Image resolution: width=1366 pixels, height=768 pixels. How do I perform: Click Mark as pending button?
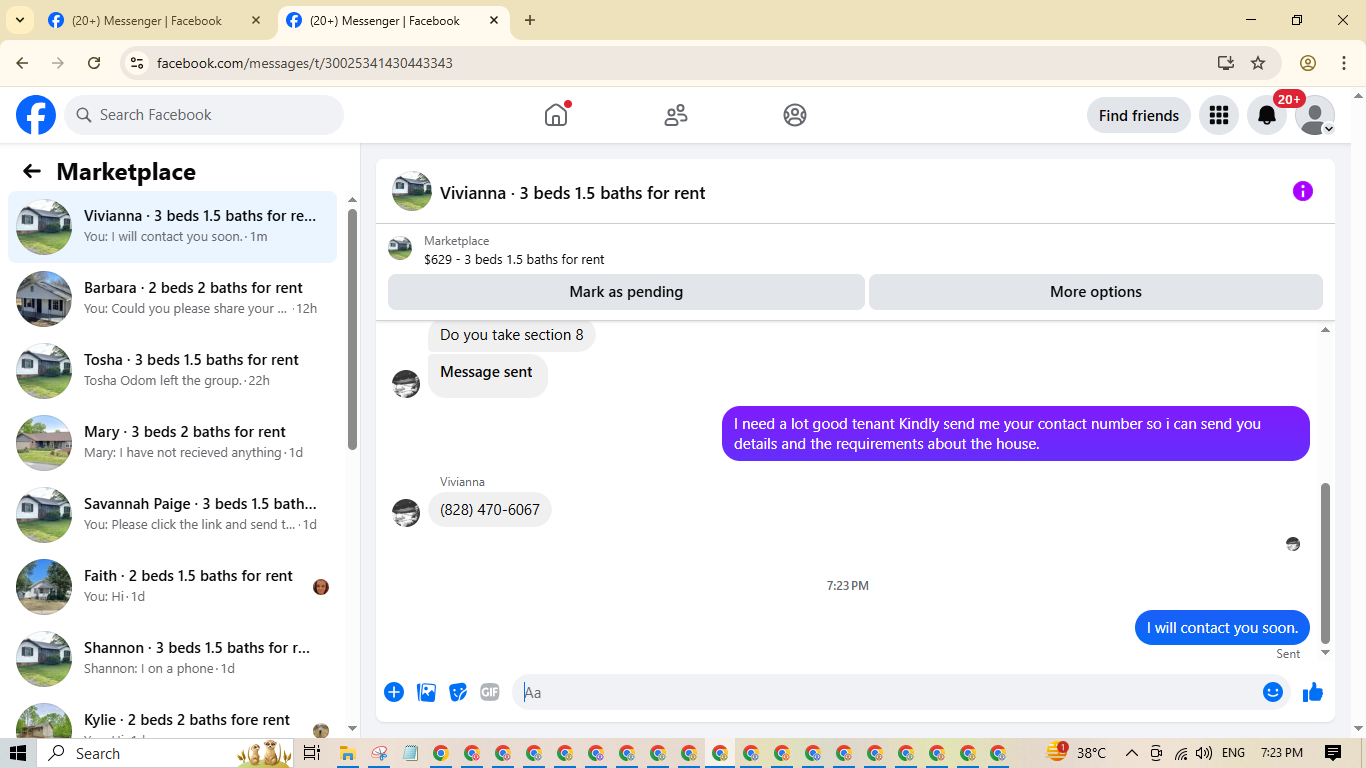(626, 292)
